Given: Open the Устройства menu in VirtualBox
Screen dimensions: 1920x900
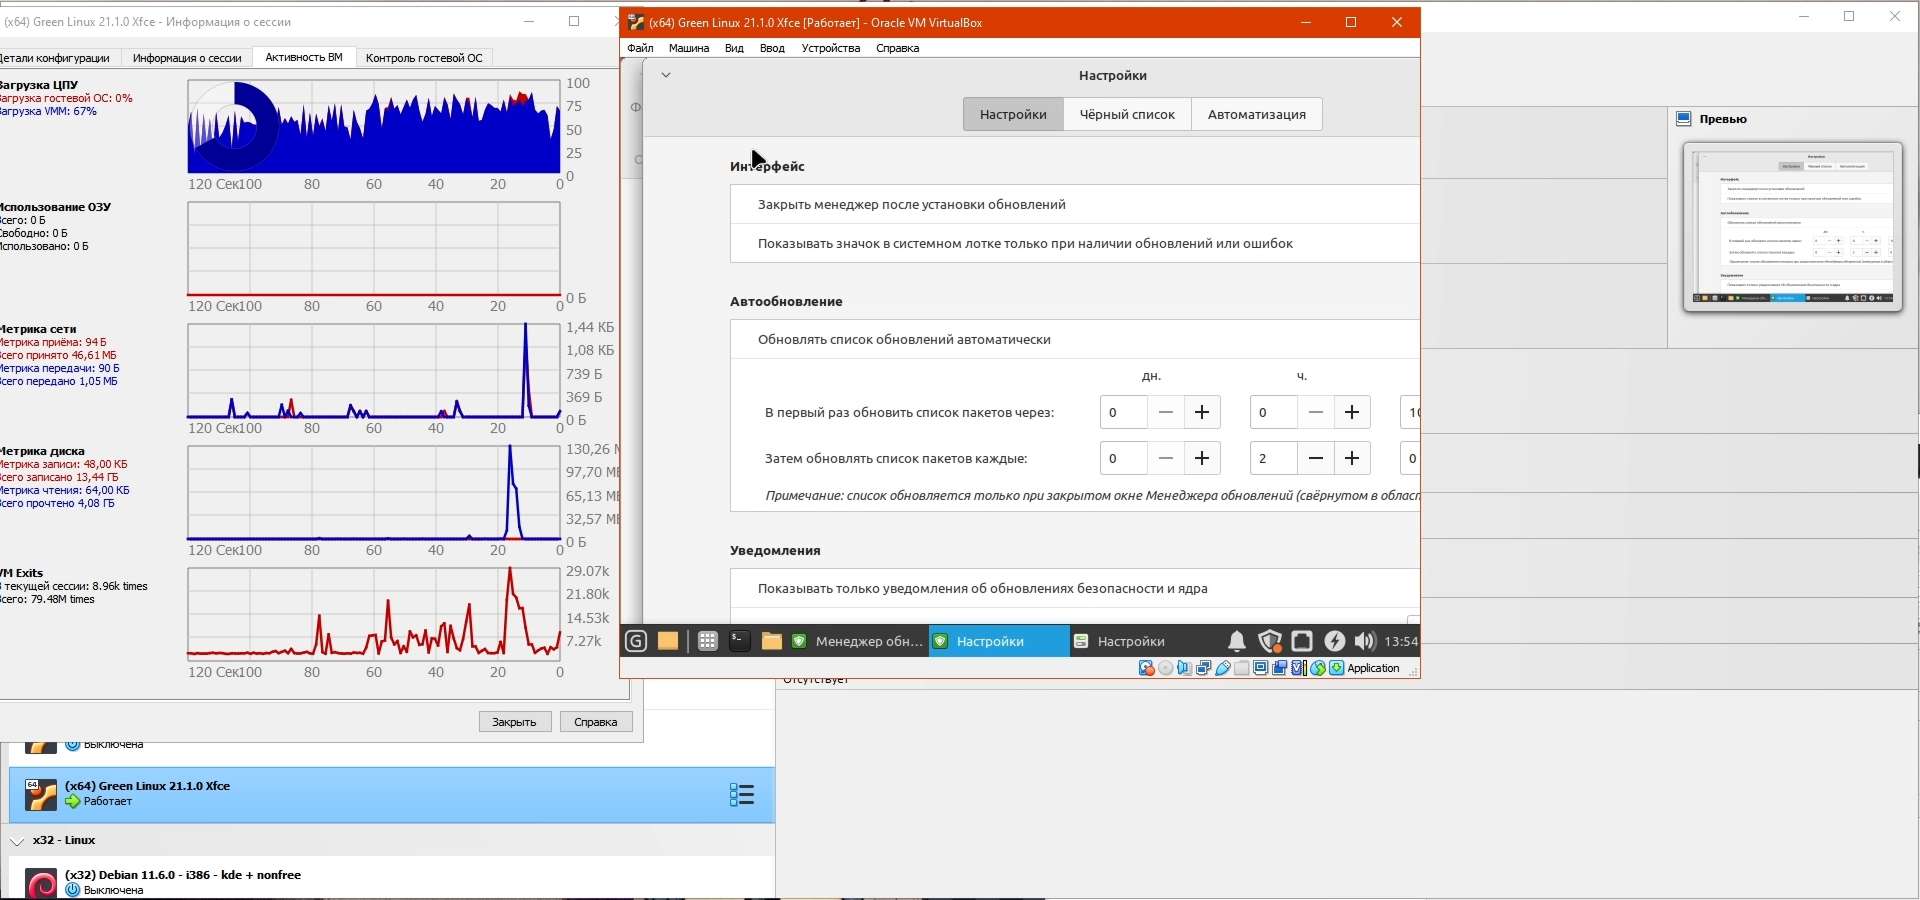Looking at the screenshot, I should (830, 48).
